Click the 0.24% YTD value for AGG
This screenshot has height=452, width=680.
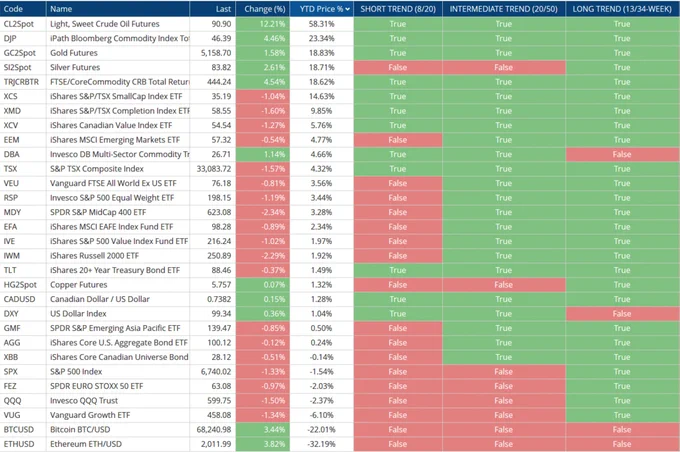(321, 343)
